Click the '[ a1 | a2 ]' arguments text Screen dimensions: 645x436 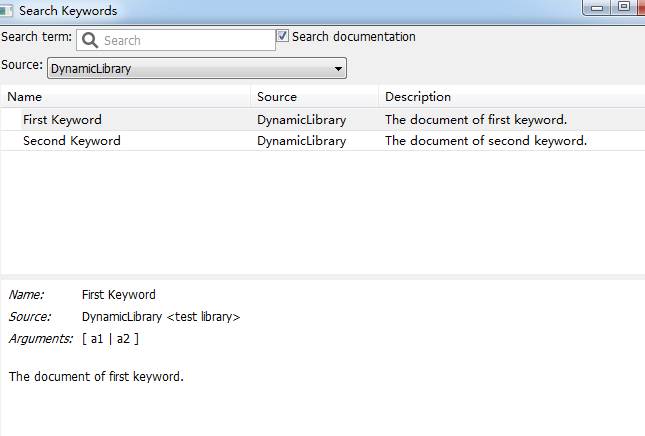[x=110, y=339]
